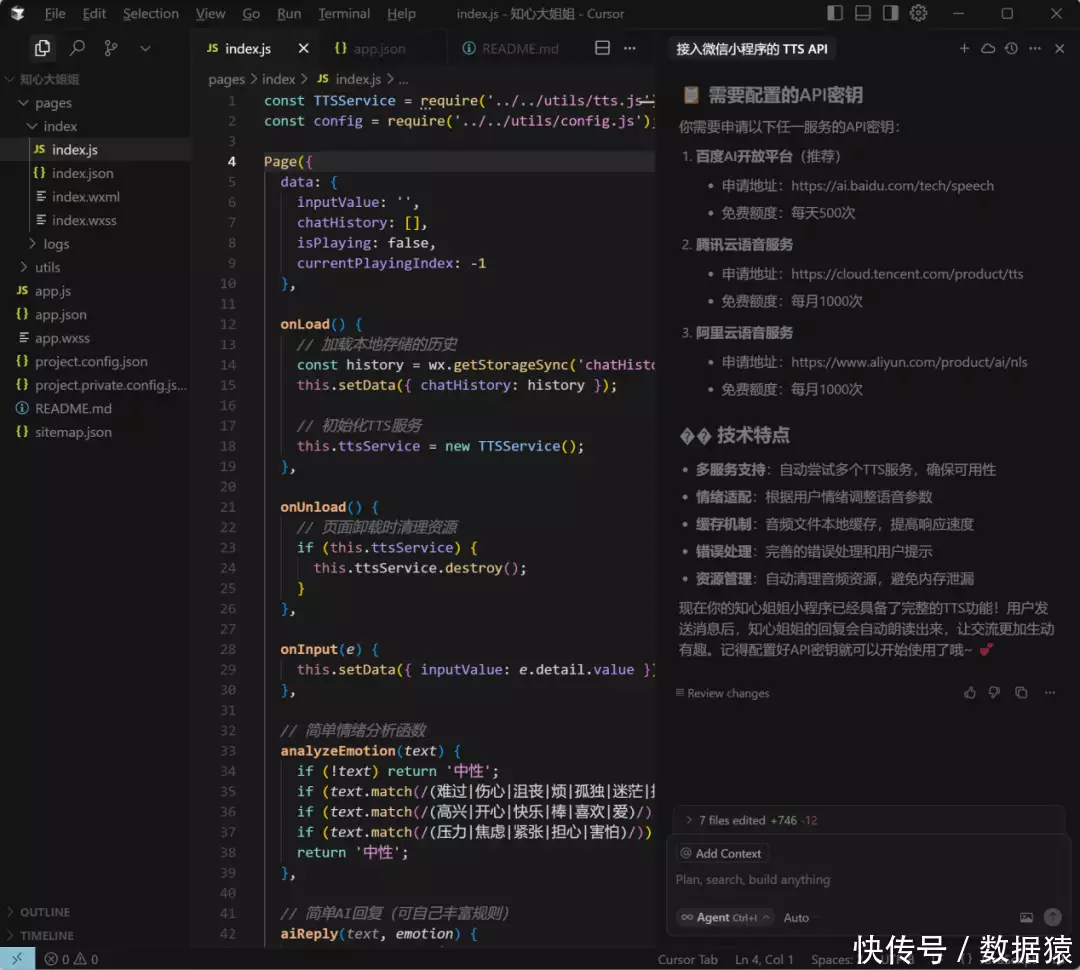Copy the AI response message
1080x970 pixels.
pyautogui.click(x=1021, y=693)
